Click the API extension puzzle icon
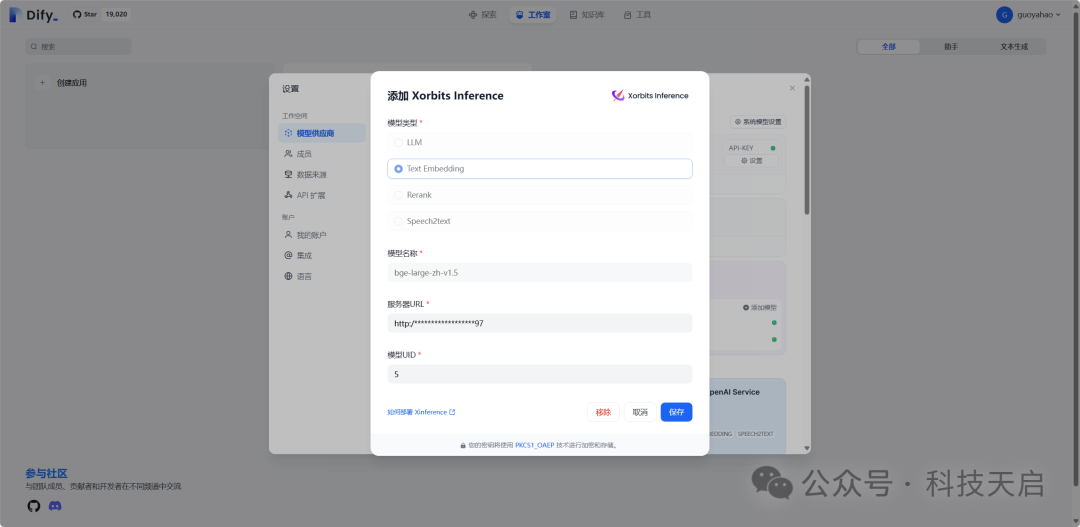 pos(289,195)
